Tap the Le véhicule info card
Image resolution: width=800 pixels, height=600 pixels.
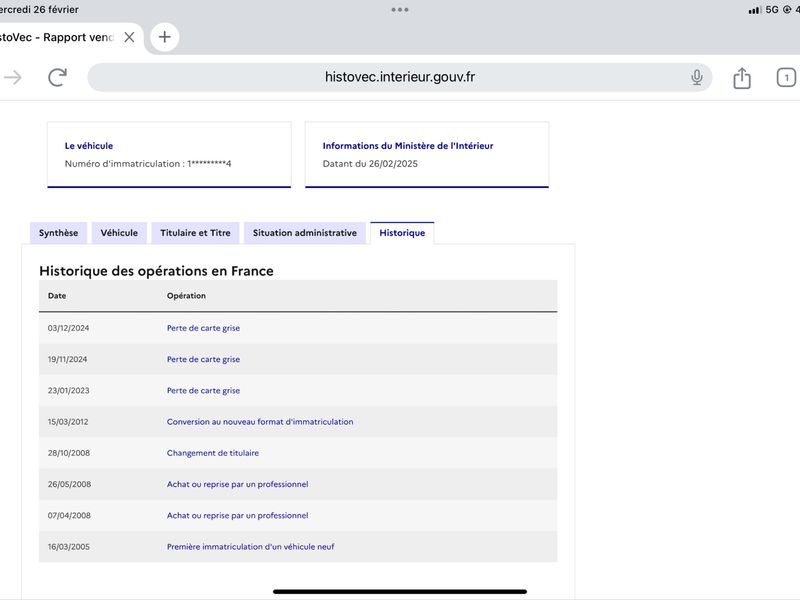pos(169,155)
